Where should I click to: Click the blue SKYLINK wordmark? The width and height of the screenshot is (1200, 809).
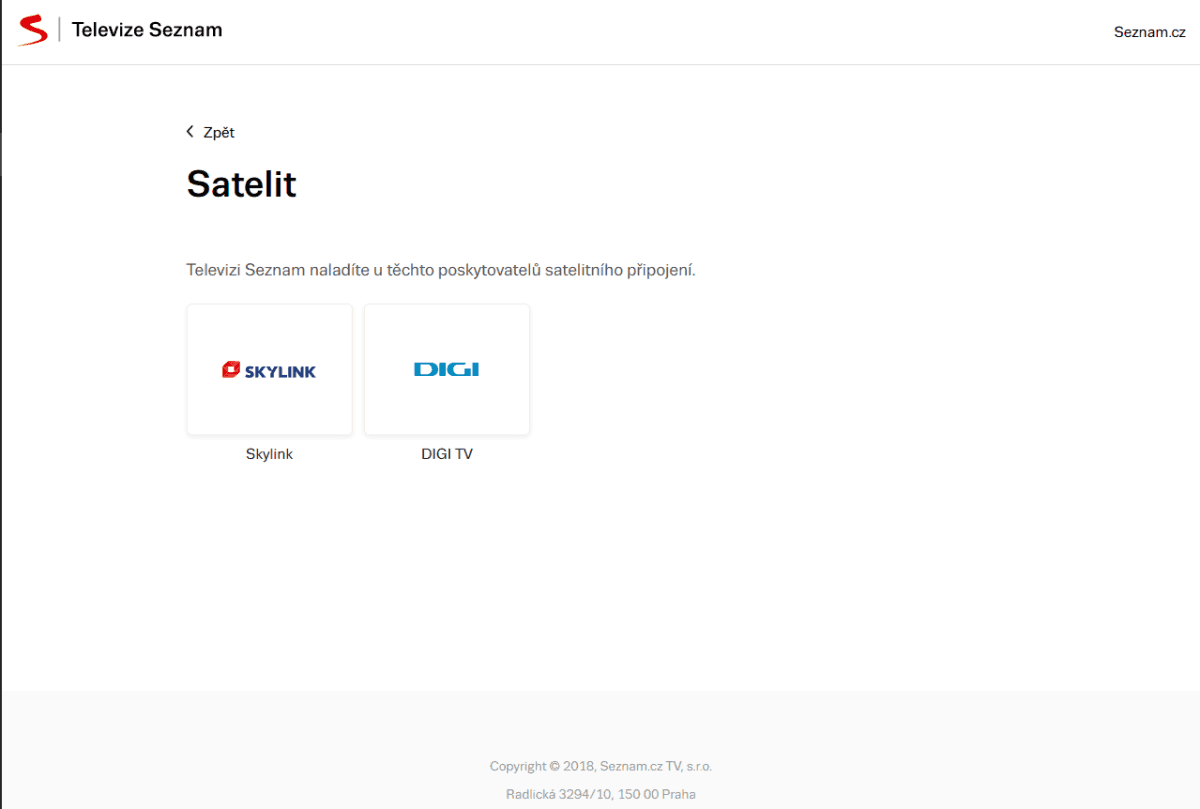(278, 371)
